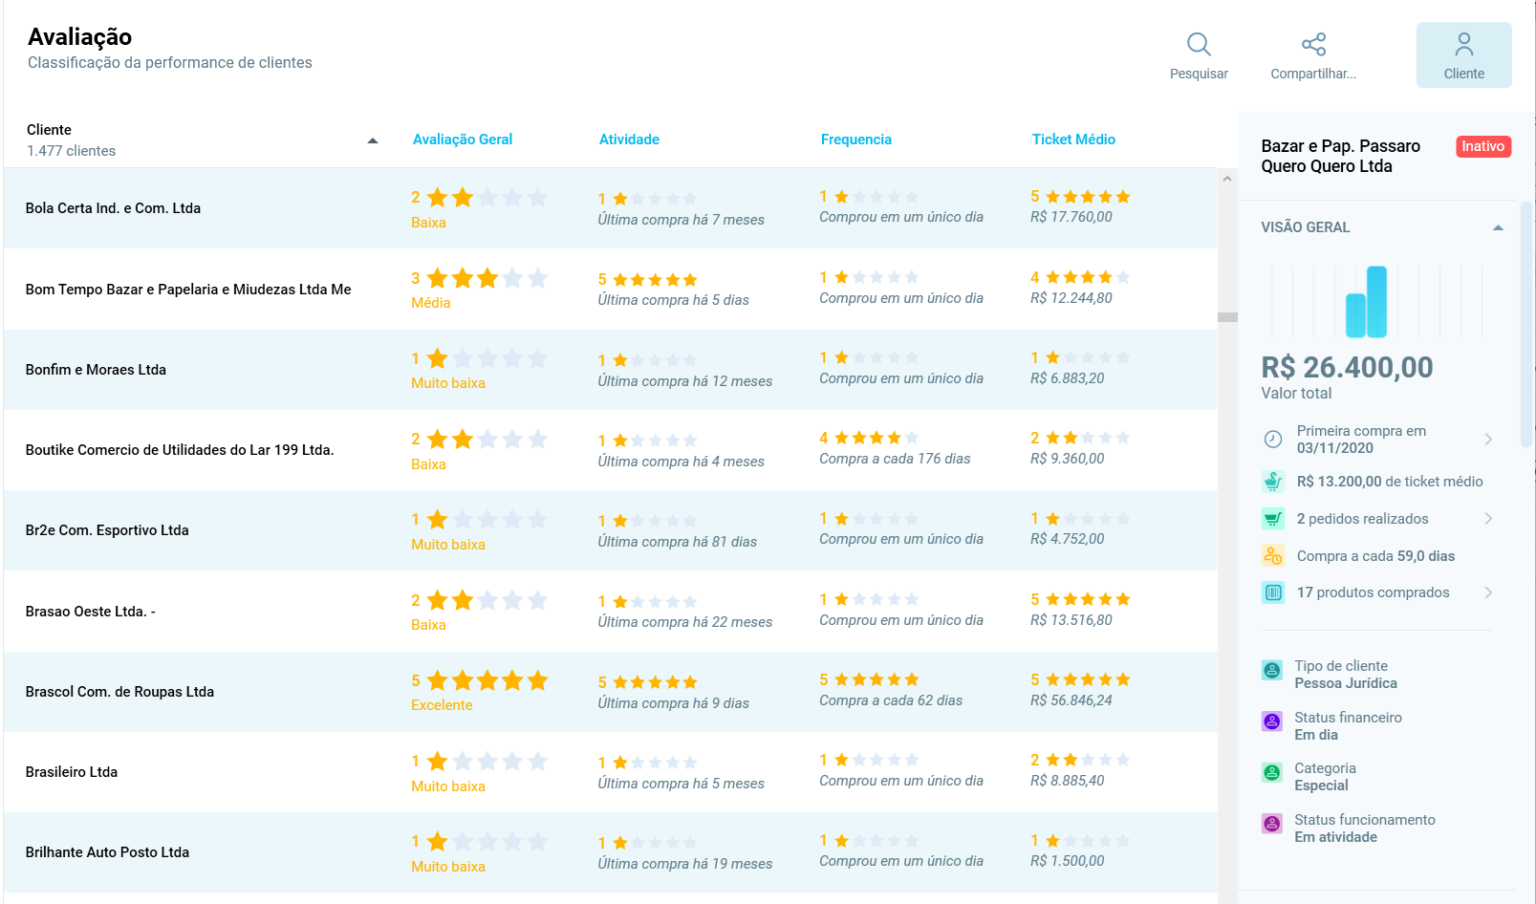Open search via the Pesquisar magnifier icon

click(x=1199, y=45)
